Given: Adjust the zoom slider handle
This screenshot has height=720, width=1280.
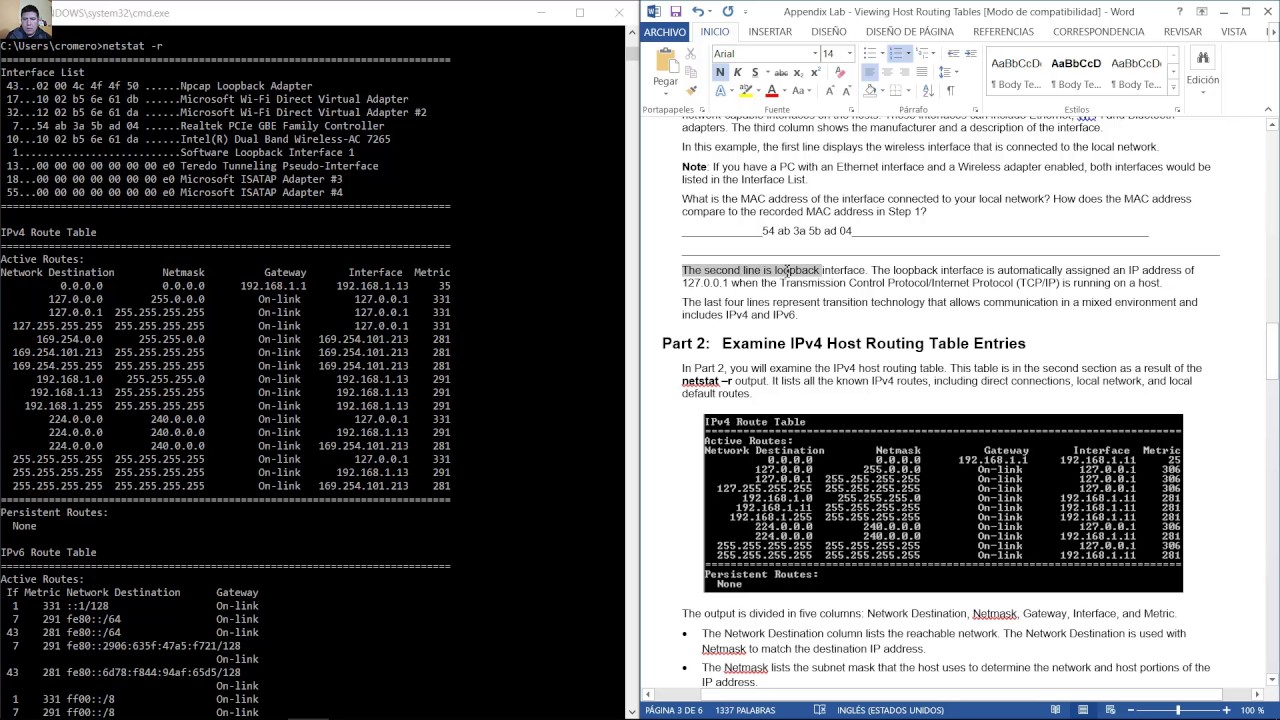Looking at the screenshot, I should 1178,710.
